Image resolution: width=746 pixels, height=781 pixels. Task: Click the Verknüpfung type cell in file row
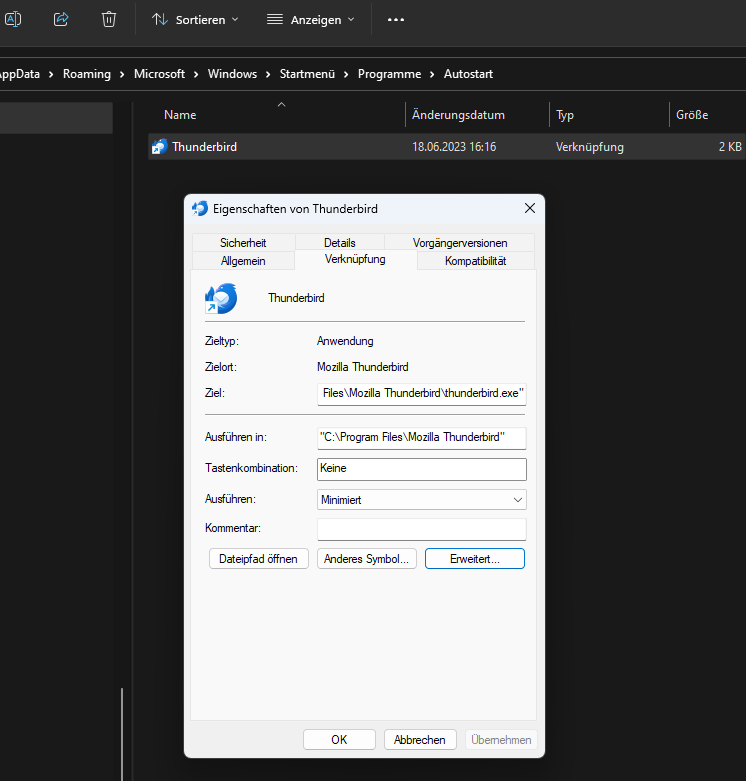[590, 147]
